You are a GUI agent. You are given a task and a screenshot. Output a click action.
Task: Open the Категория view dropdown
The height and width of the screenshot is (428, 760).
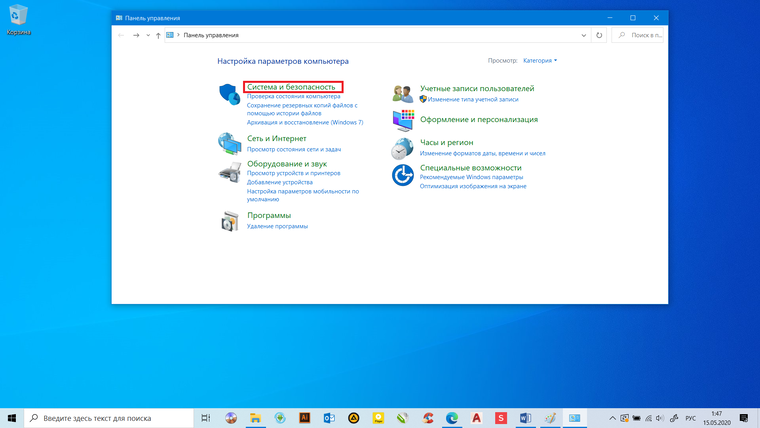(540, 61)
